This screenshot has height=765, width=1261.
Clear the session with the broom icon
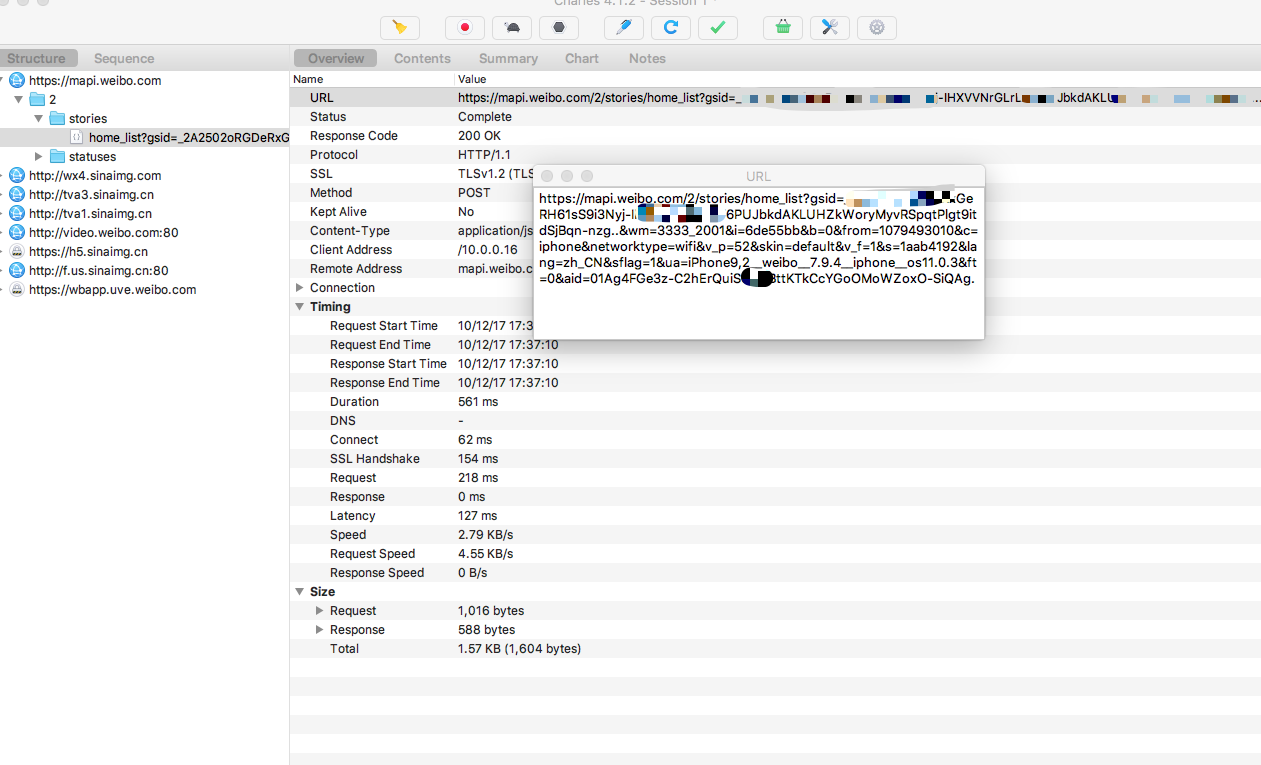coord(400,28)
